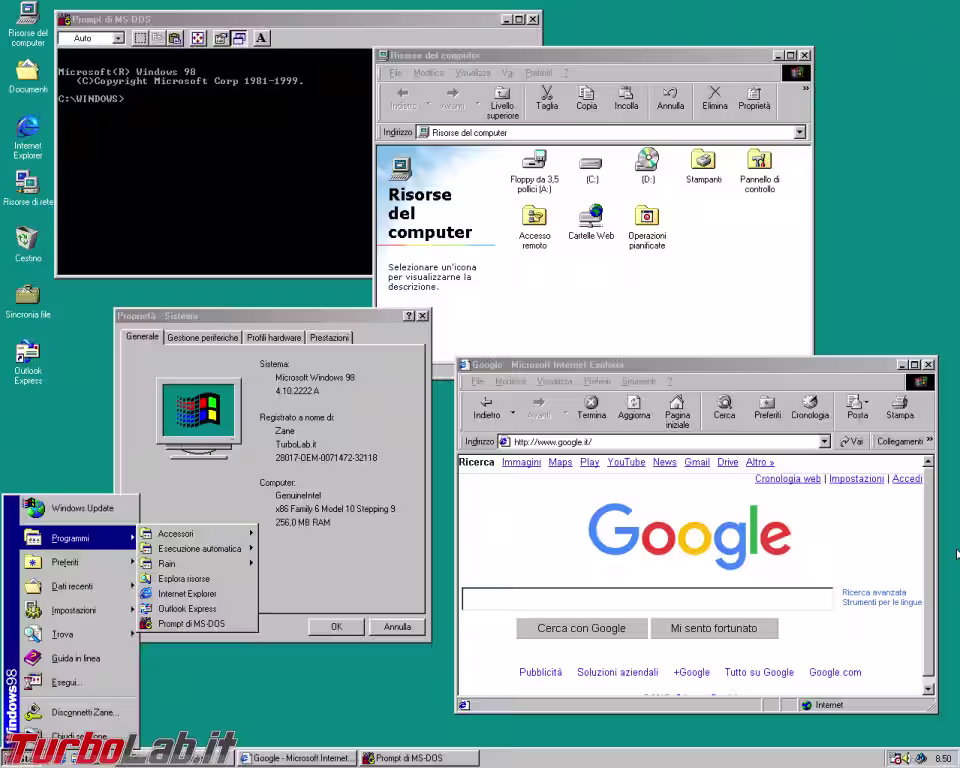960x768 pixels.
Task: Click the full screen button in MS-DOS toolbar
Action: pyautogui.click(x=198, y=38)
